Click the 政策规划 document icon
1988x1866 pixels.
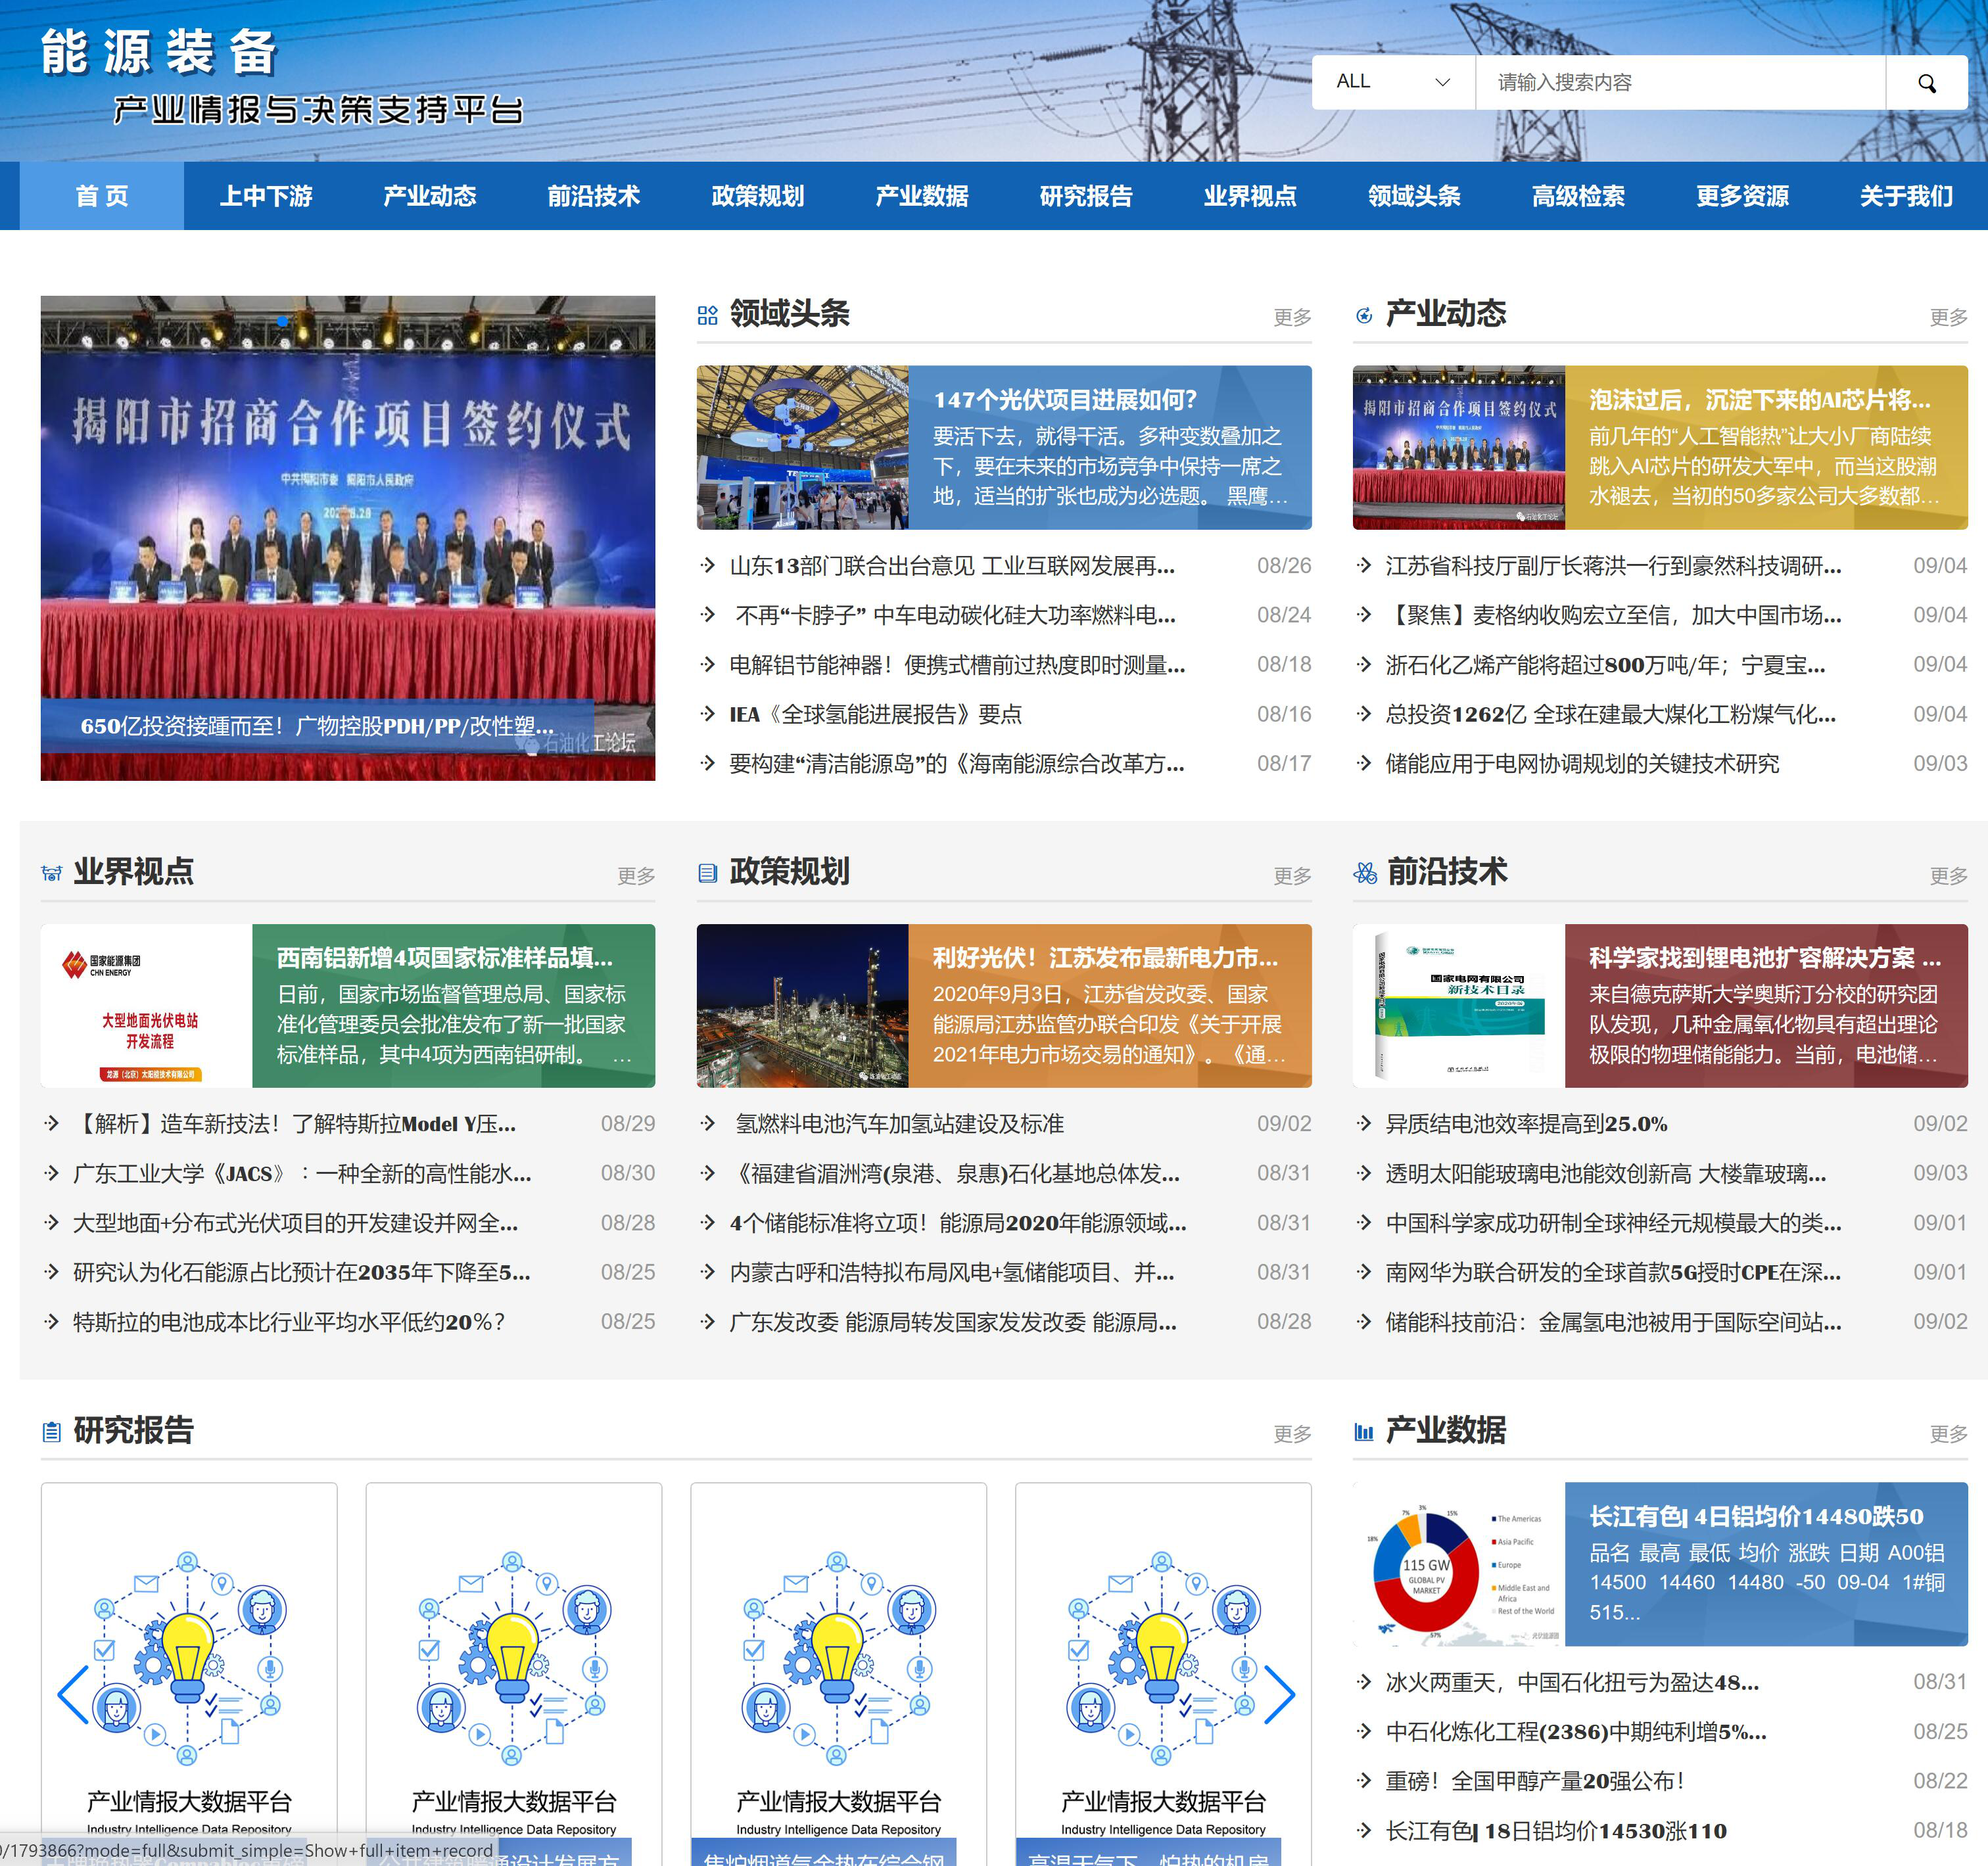coord(707,873)
